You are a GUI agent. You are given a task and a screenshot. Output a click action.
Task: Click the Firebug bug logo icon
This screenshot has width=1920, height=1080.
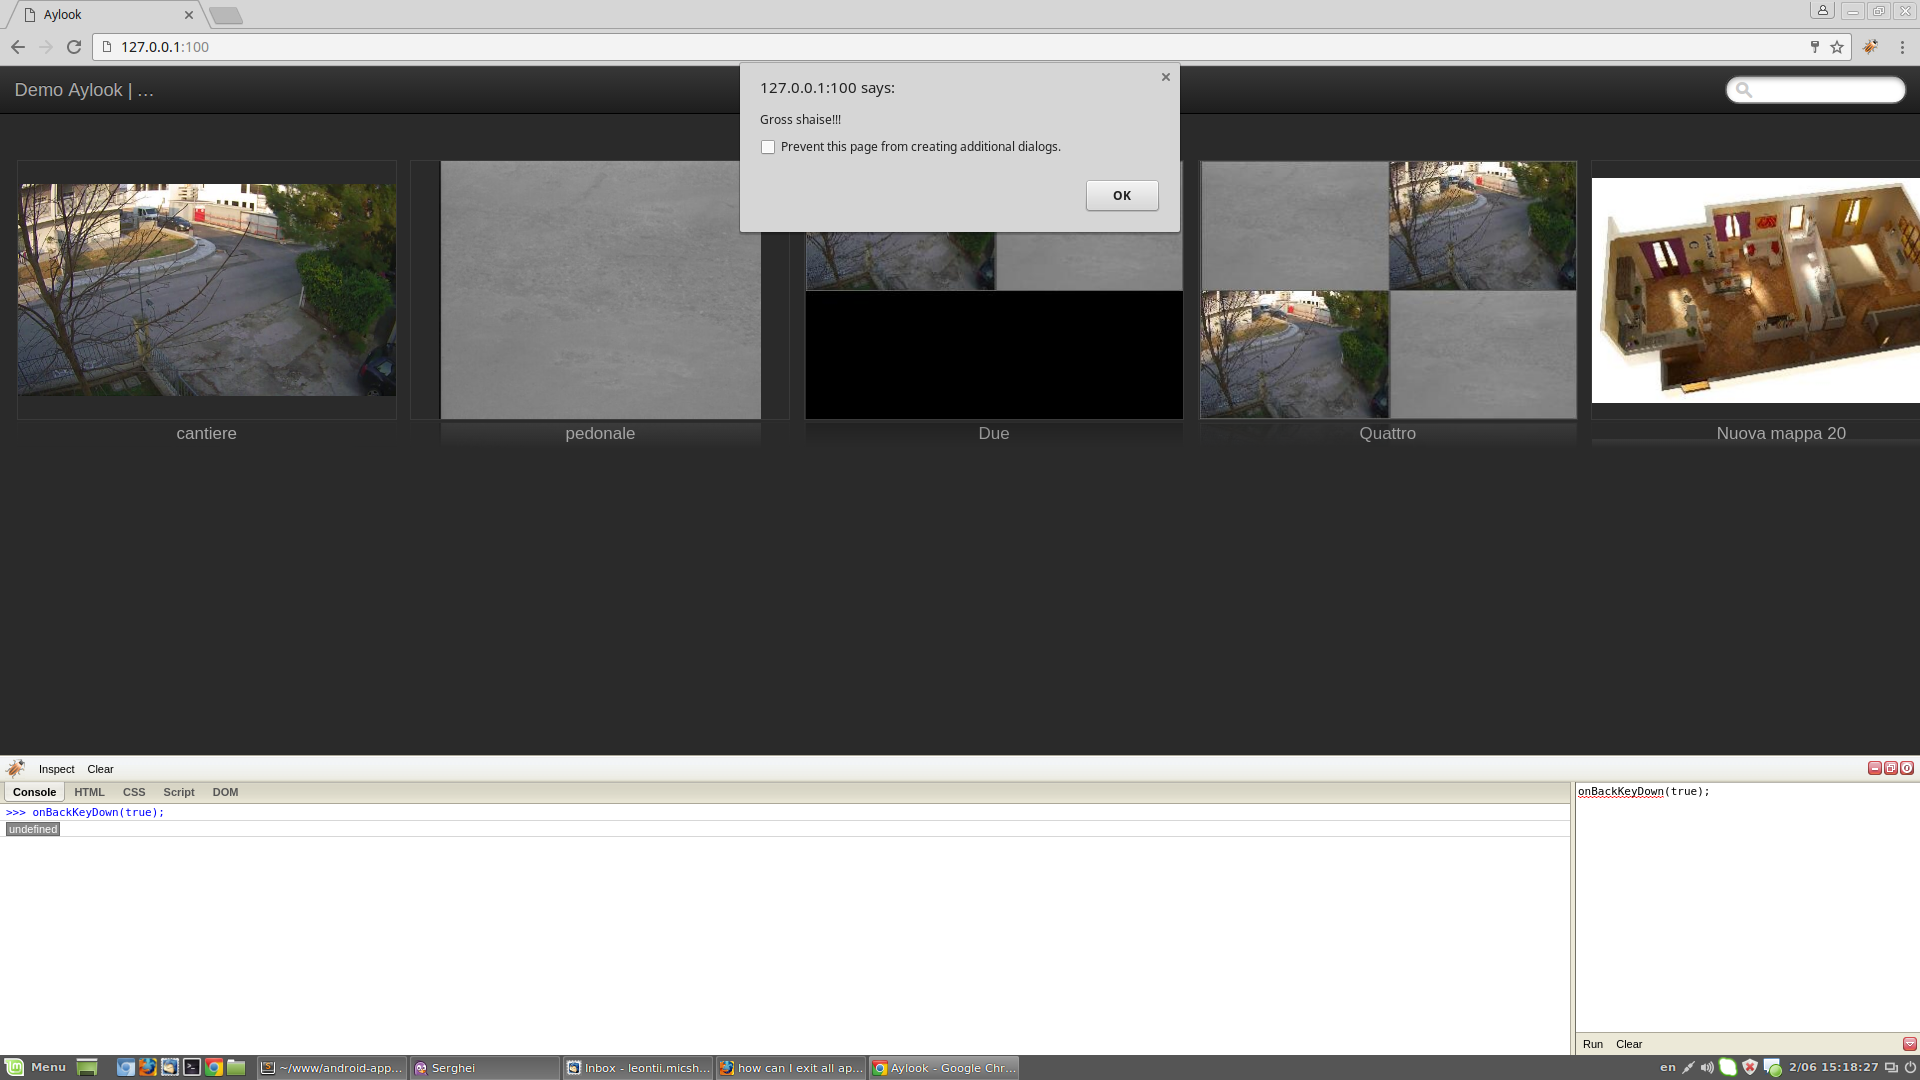click(x=15, y=768)
